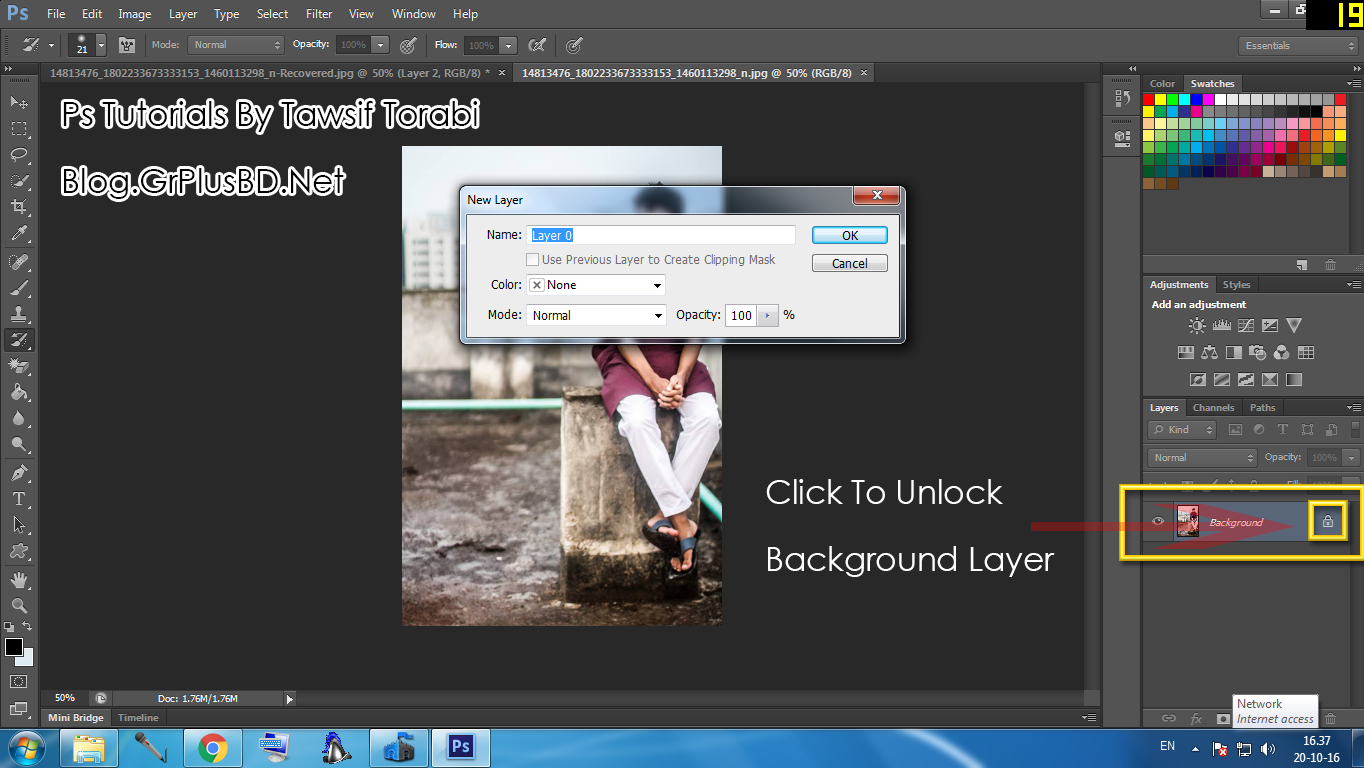Add a Vibrance adjustment

(x=1294, y=325)
